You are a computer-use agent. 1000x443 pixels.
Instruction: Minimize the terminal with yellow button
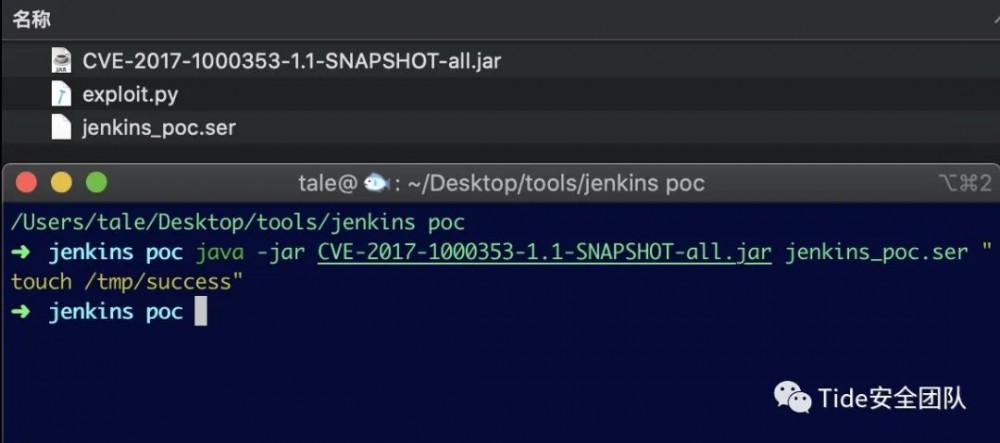pyautogui.click(x=61, y=183)
